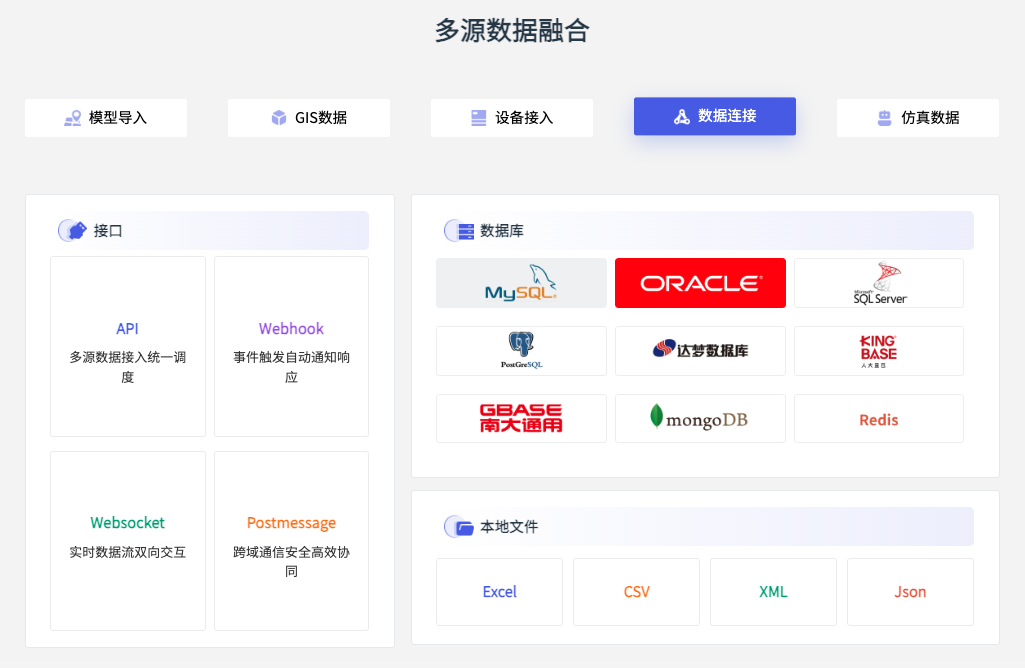Screen dimensions: 1025x668
Task: Pick the XML local file option
Action: (773, 592)
